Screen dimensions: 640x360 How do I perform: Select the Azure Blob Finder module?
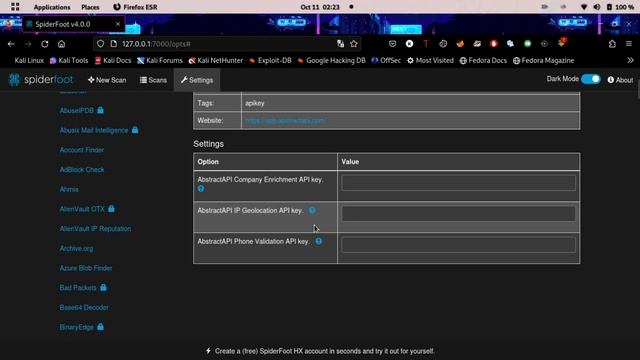[x=86, y=268]
